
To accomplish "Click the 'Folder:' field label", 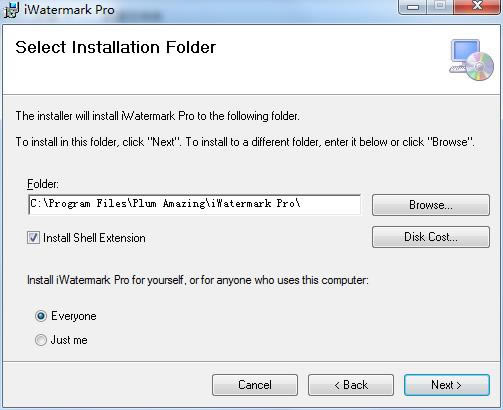I will click(43, 184).
